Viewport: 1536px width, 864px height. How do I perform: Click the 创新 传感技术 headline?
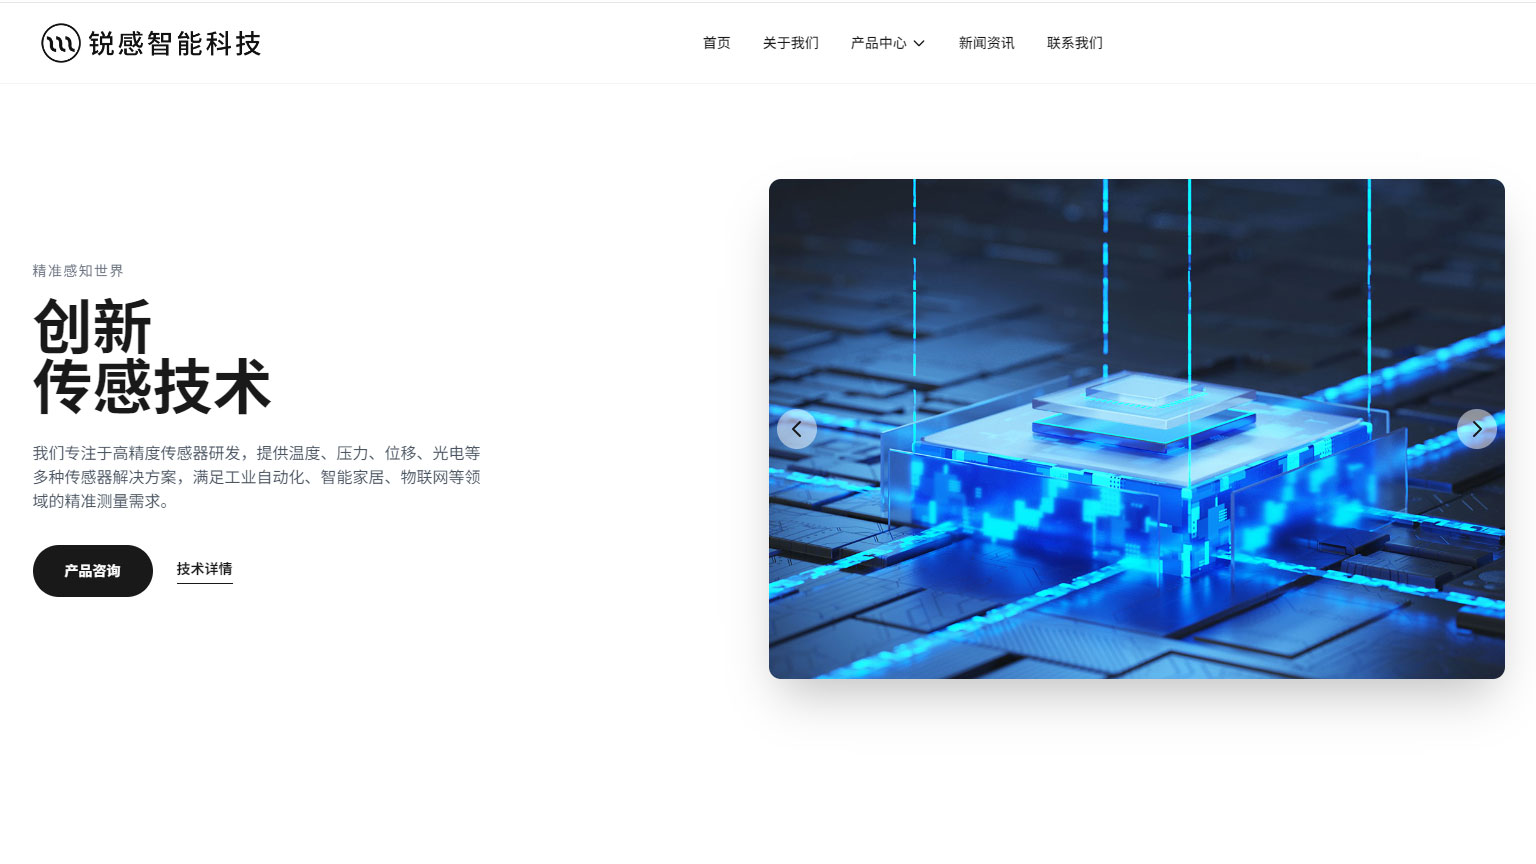click(152, 356)
